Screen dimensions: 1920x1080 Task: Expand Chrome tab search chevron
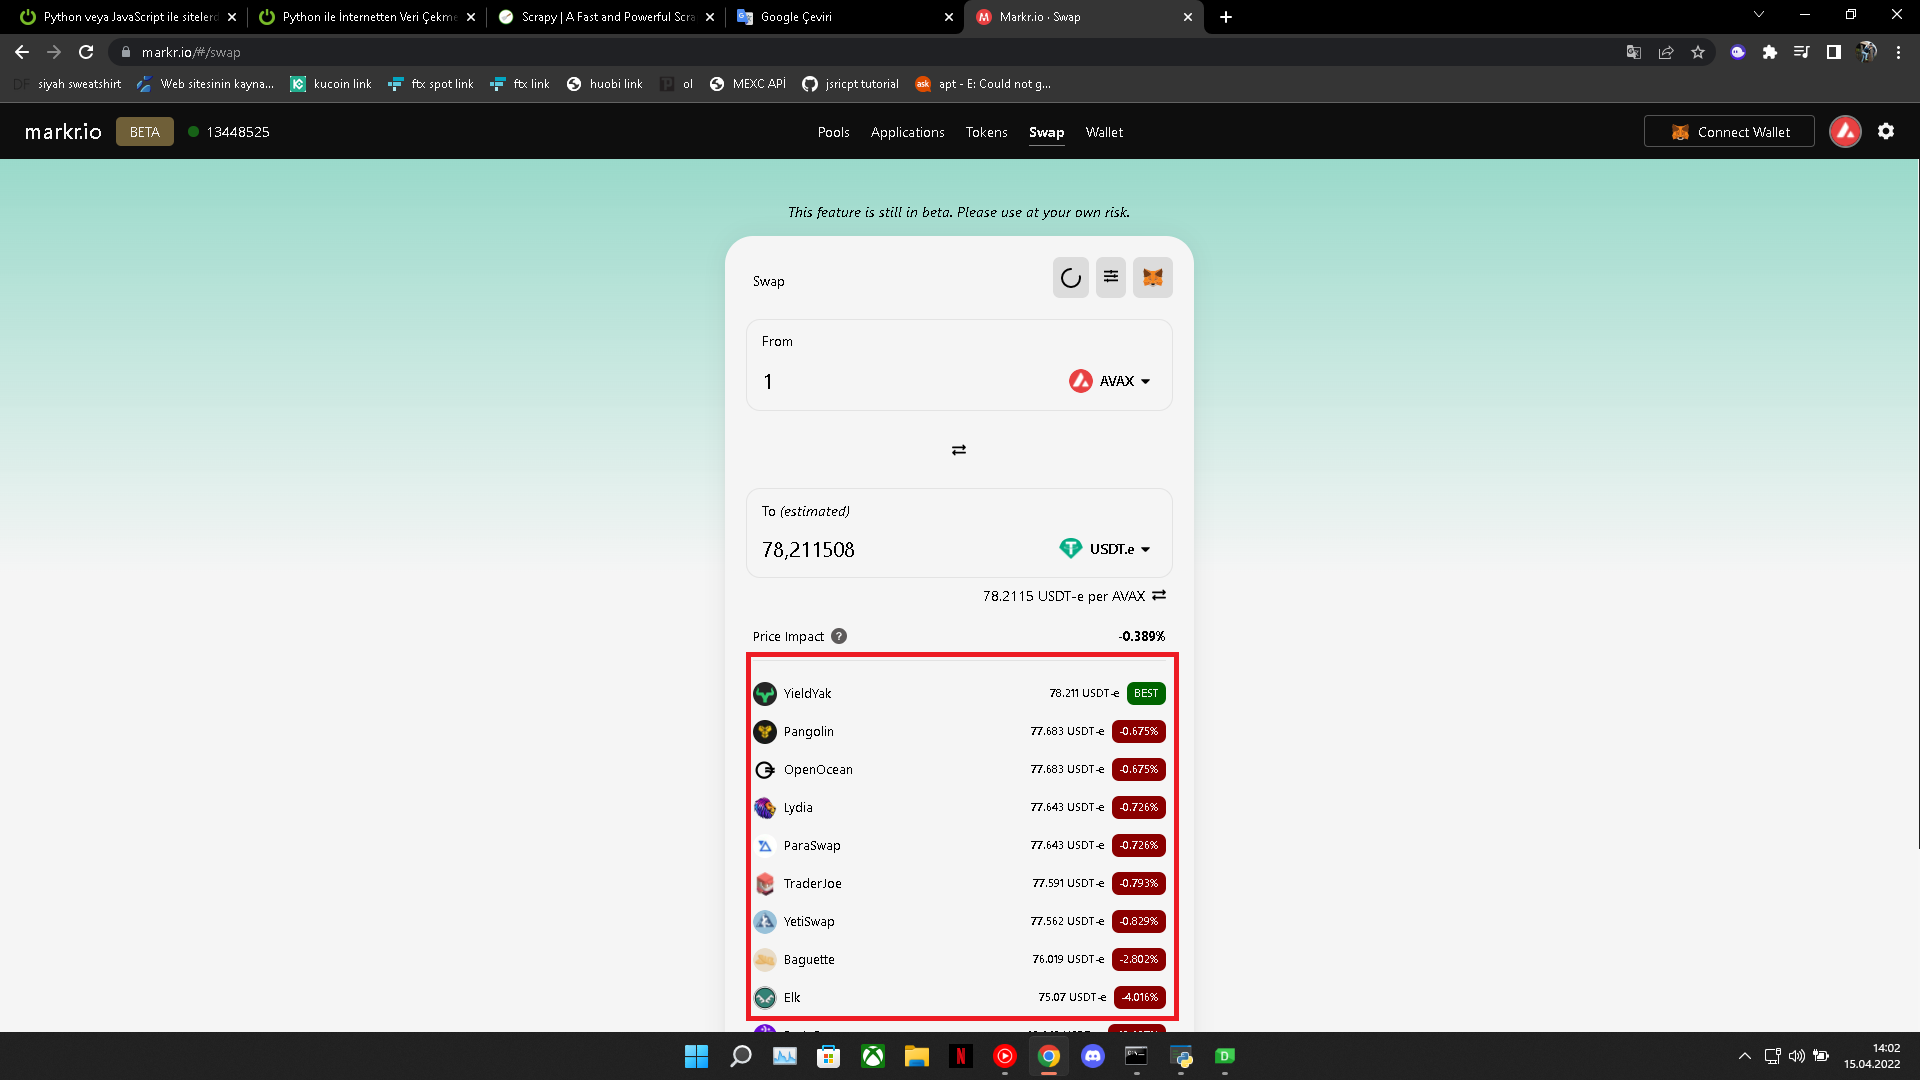(1758, 15)
